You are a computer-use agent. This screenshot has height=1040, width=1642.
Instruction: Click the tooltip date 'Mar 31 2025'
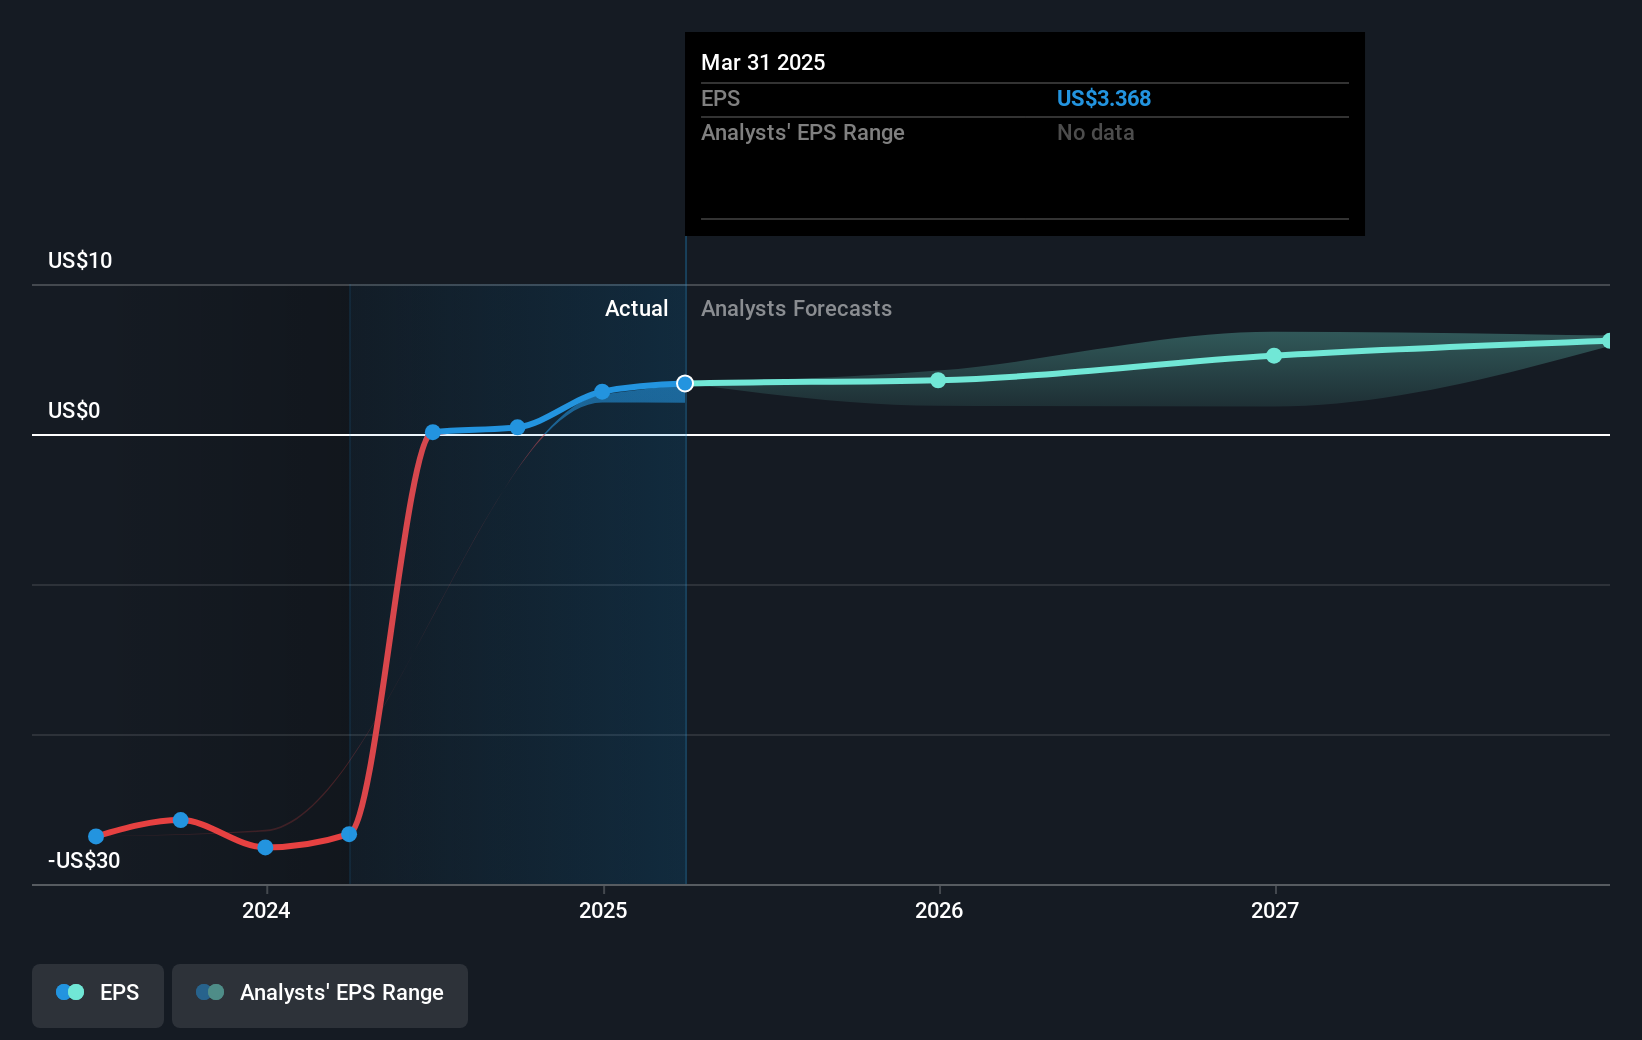pyautogui.click(x=763, y=63)
